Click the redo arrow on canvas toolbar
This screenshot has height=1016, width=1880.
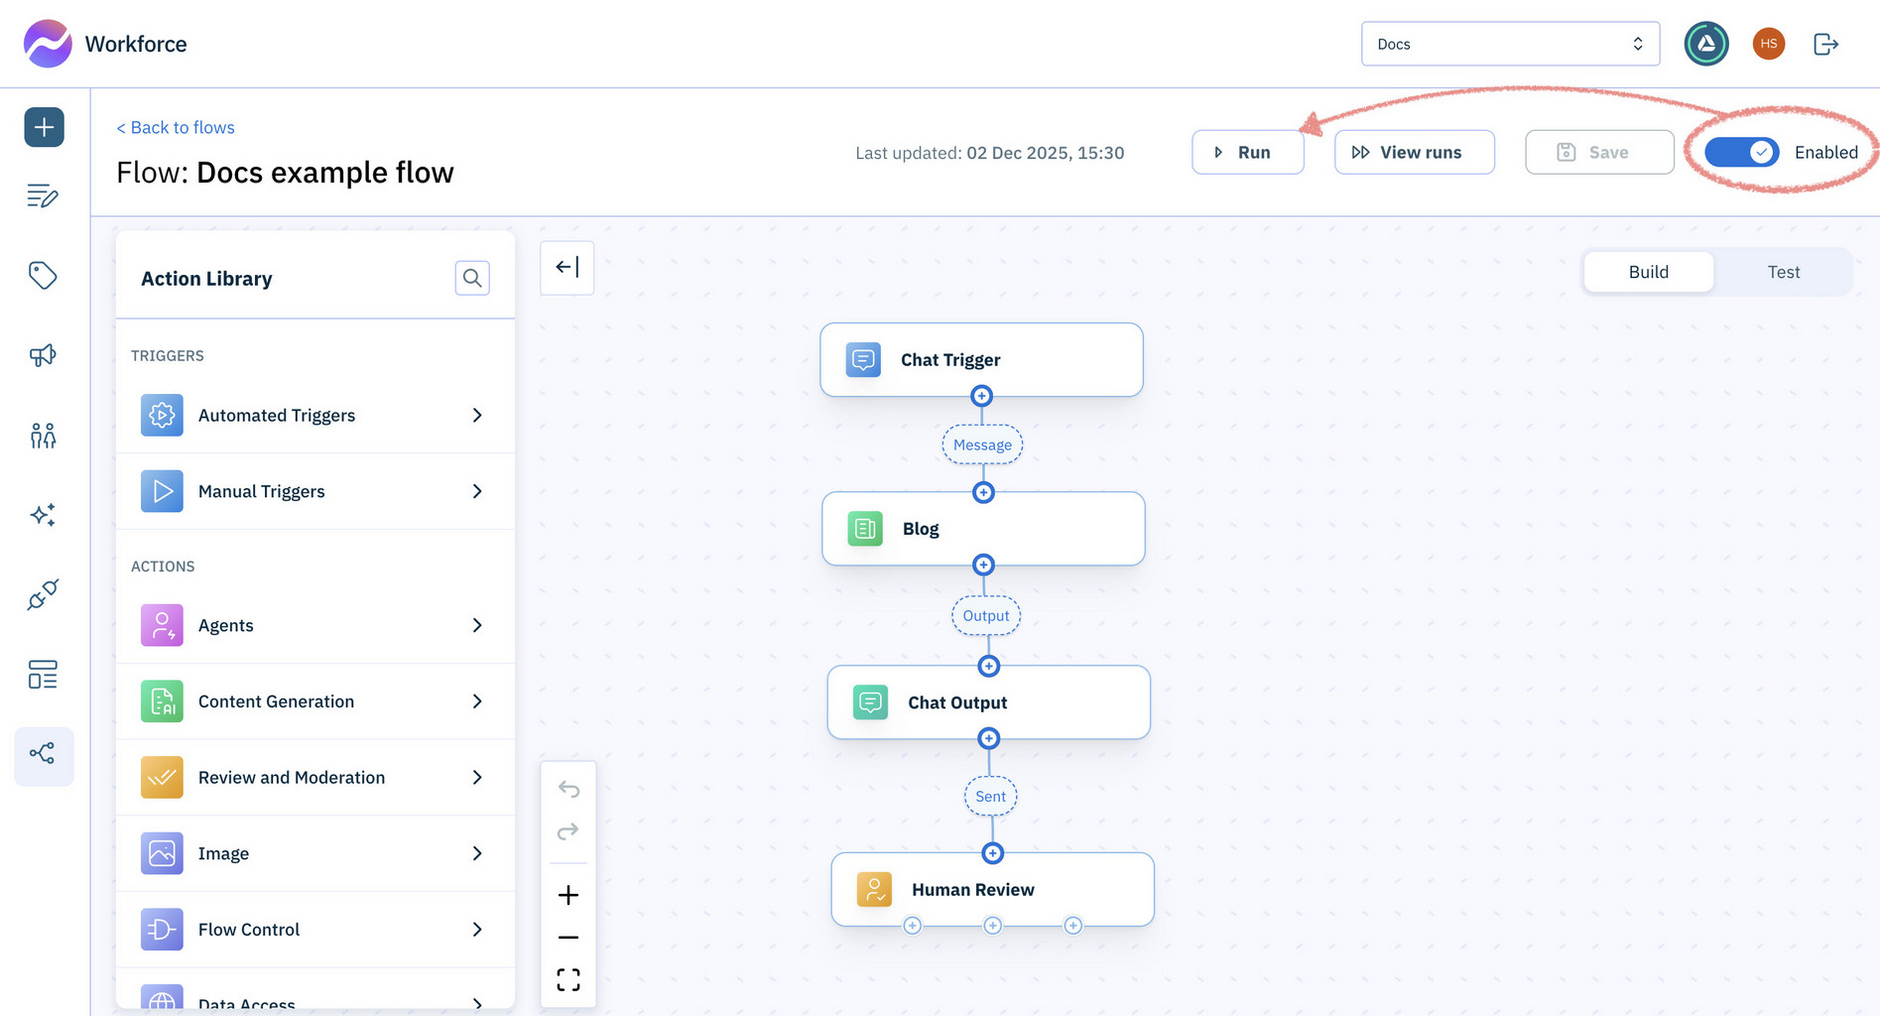coord(568,832)
